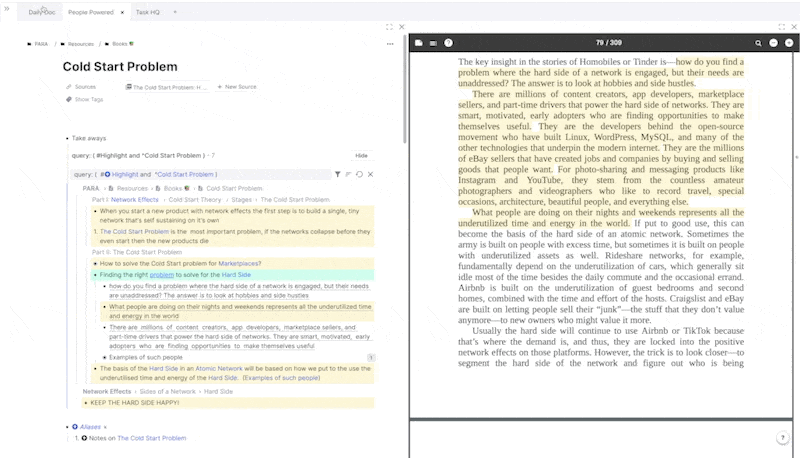This screenshot has width=800, height=458.
Task: Close the left document pane
Action: (402, 27)
